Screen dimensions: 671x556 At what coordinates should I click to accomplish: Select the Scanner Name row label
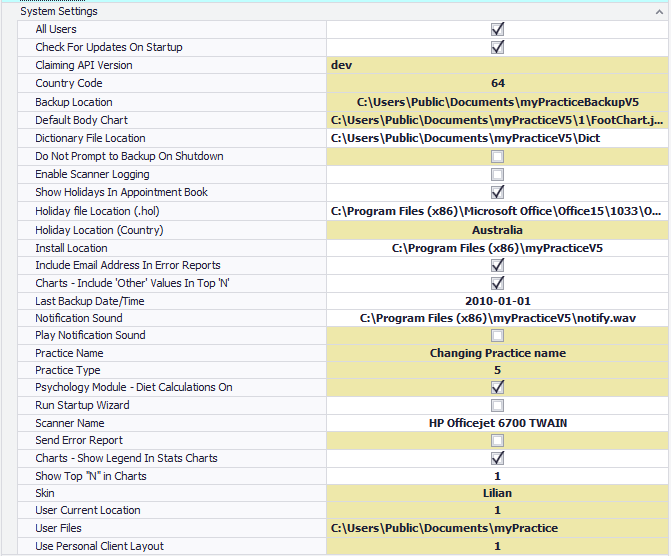pos(70,423)
